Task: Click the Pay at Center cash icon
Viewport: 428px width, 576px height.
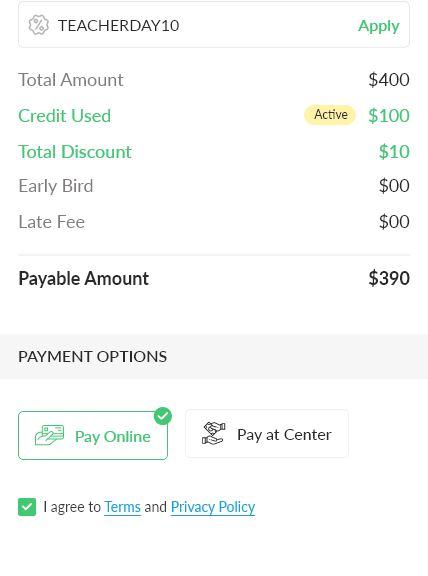Action: coord(213,433)
